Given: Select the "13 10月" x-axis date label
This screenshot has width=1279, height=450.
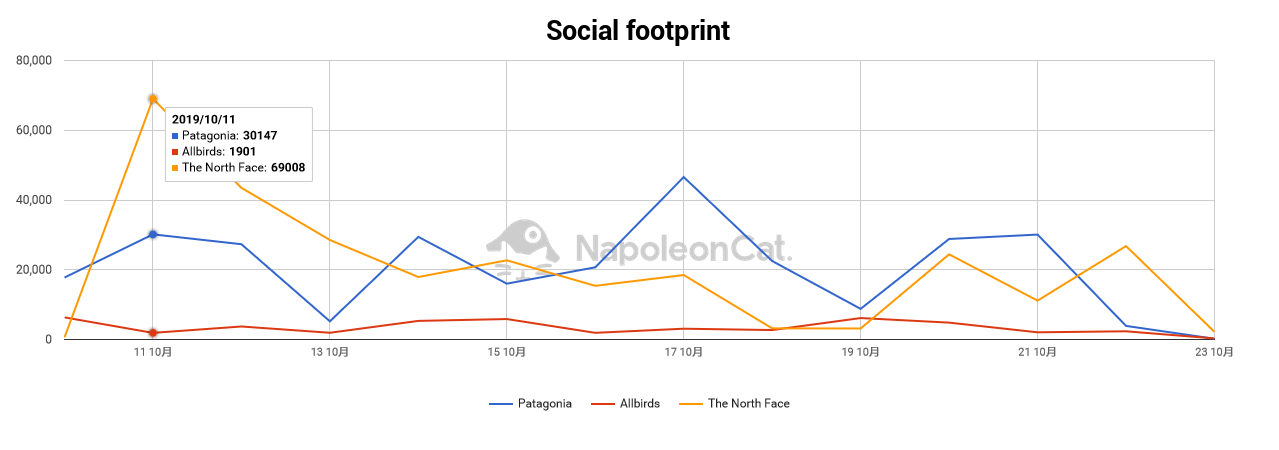Looking at the screenshot, I should 330,352.
